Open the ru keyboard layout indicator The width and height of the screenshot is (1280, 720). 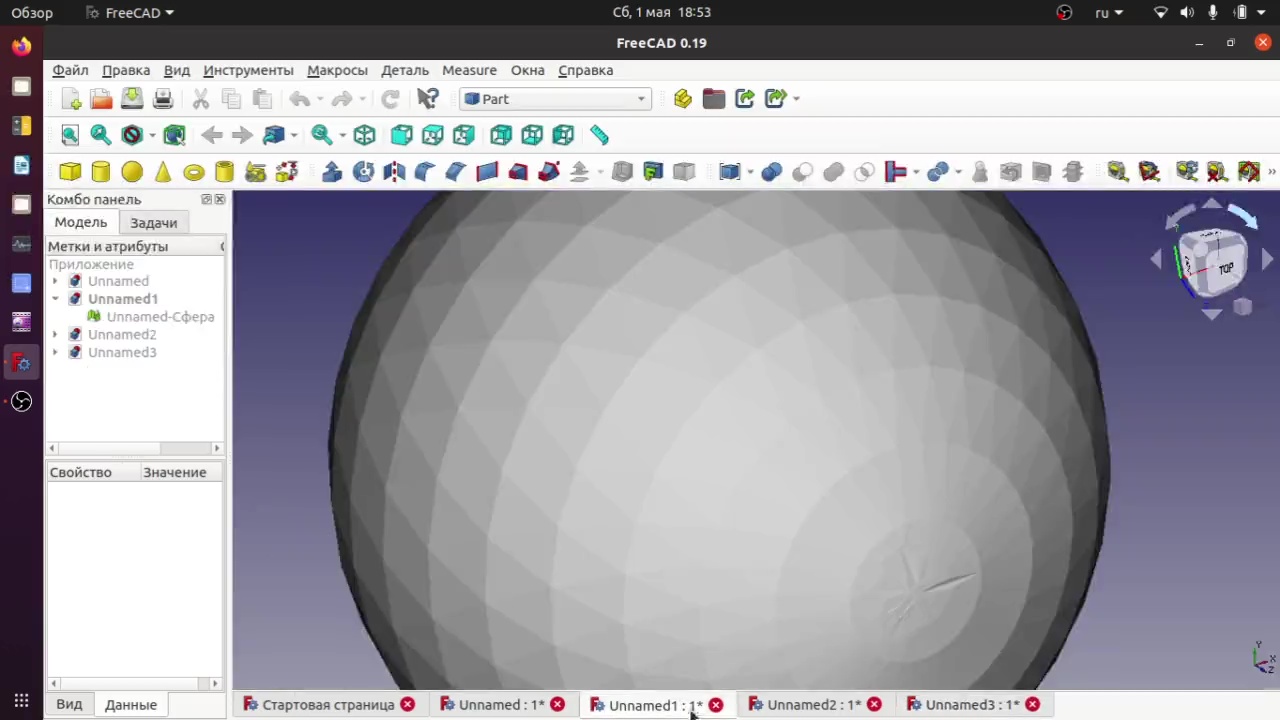1108,12
